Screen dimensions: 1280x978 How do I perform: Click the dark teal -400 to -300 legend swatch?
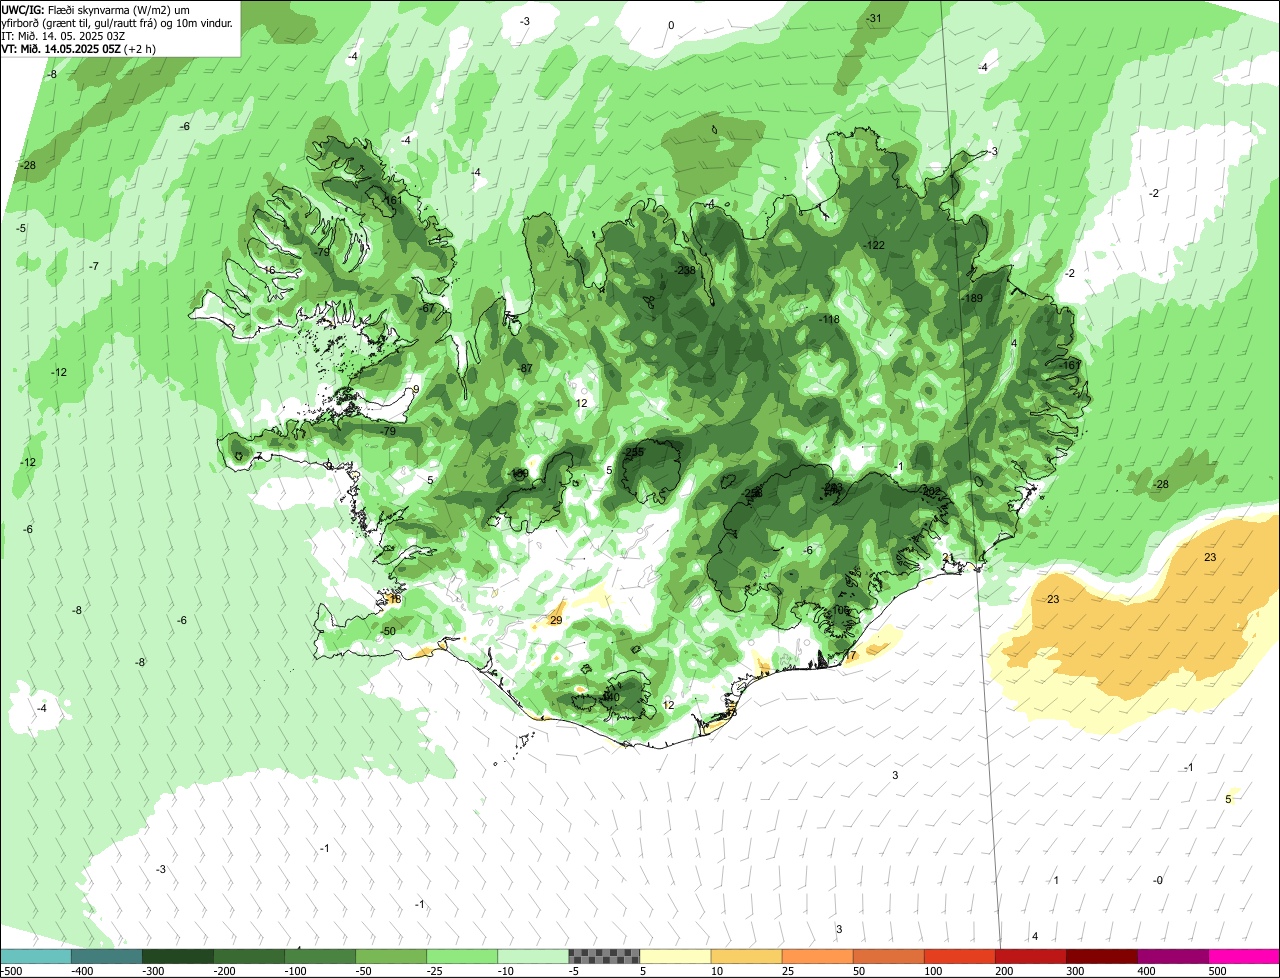click(x=107, y=956)
